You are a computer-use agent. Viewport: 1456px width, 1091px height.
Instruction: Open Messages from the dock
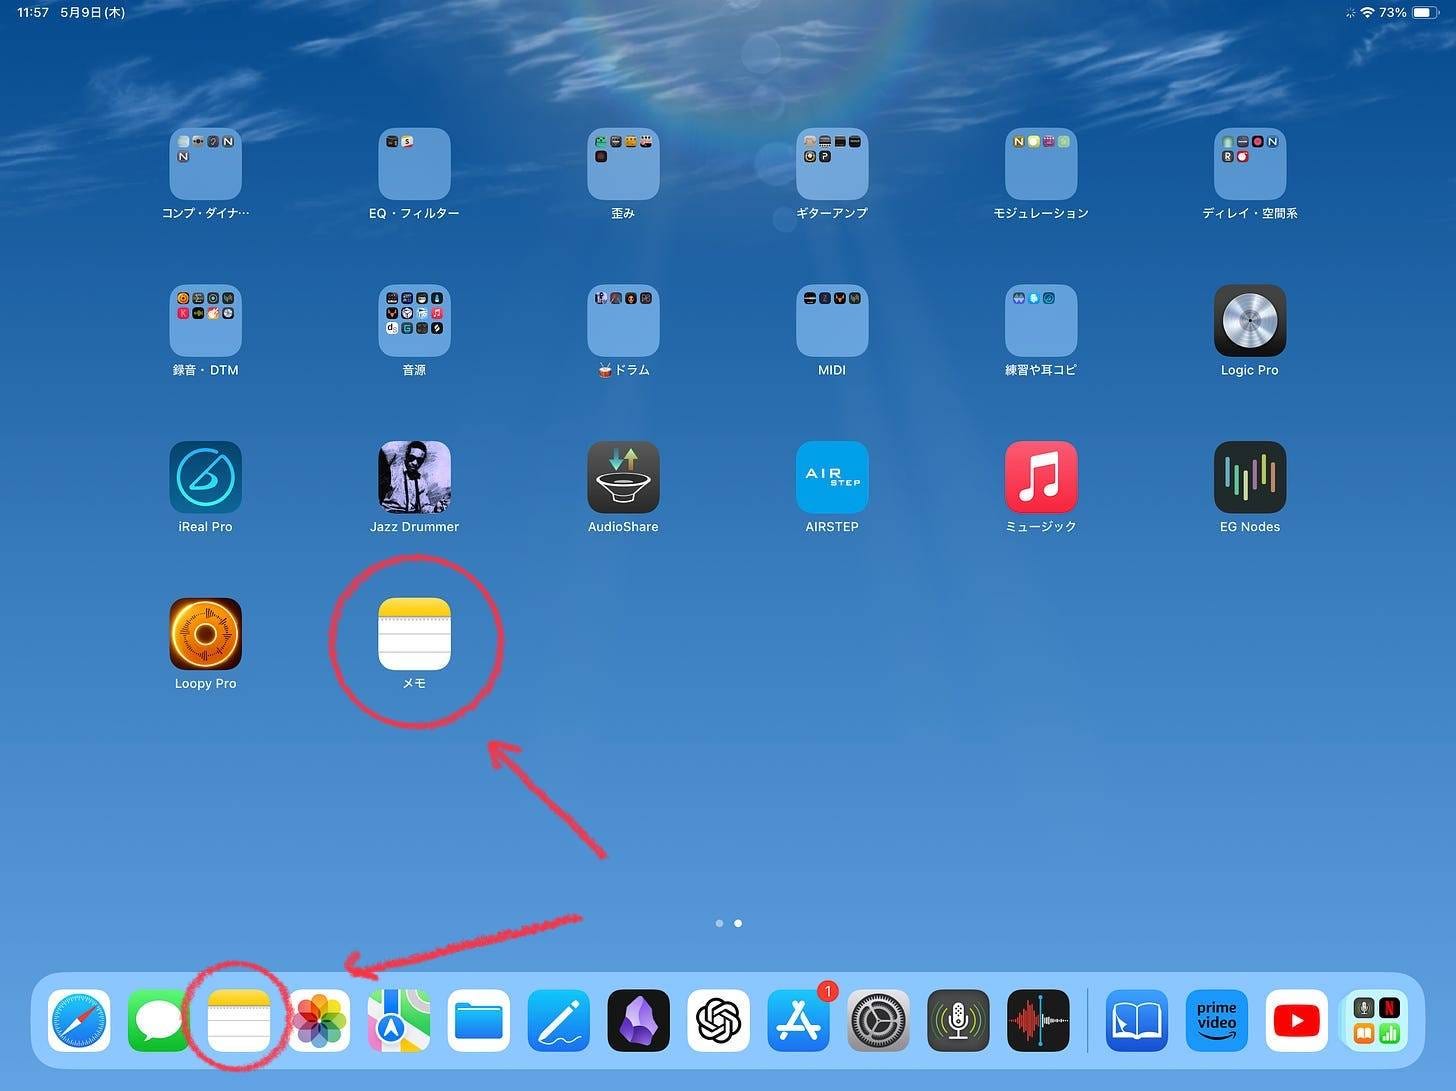pyautogui.click(x=159, y=1021)
